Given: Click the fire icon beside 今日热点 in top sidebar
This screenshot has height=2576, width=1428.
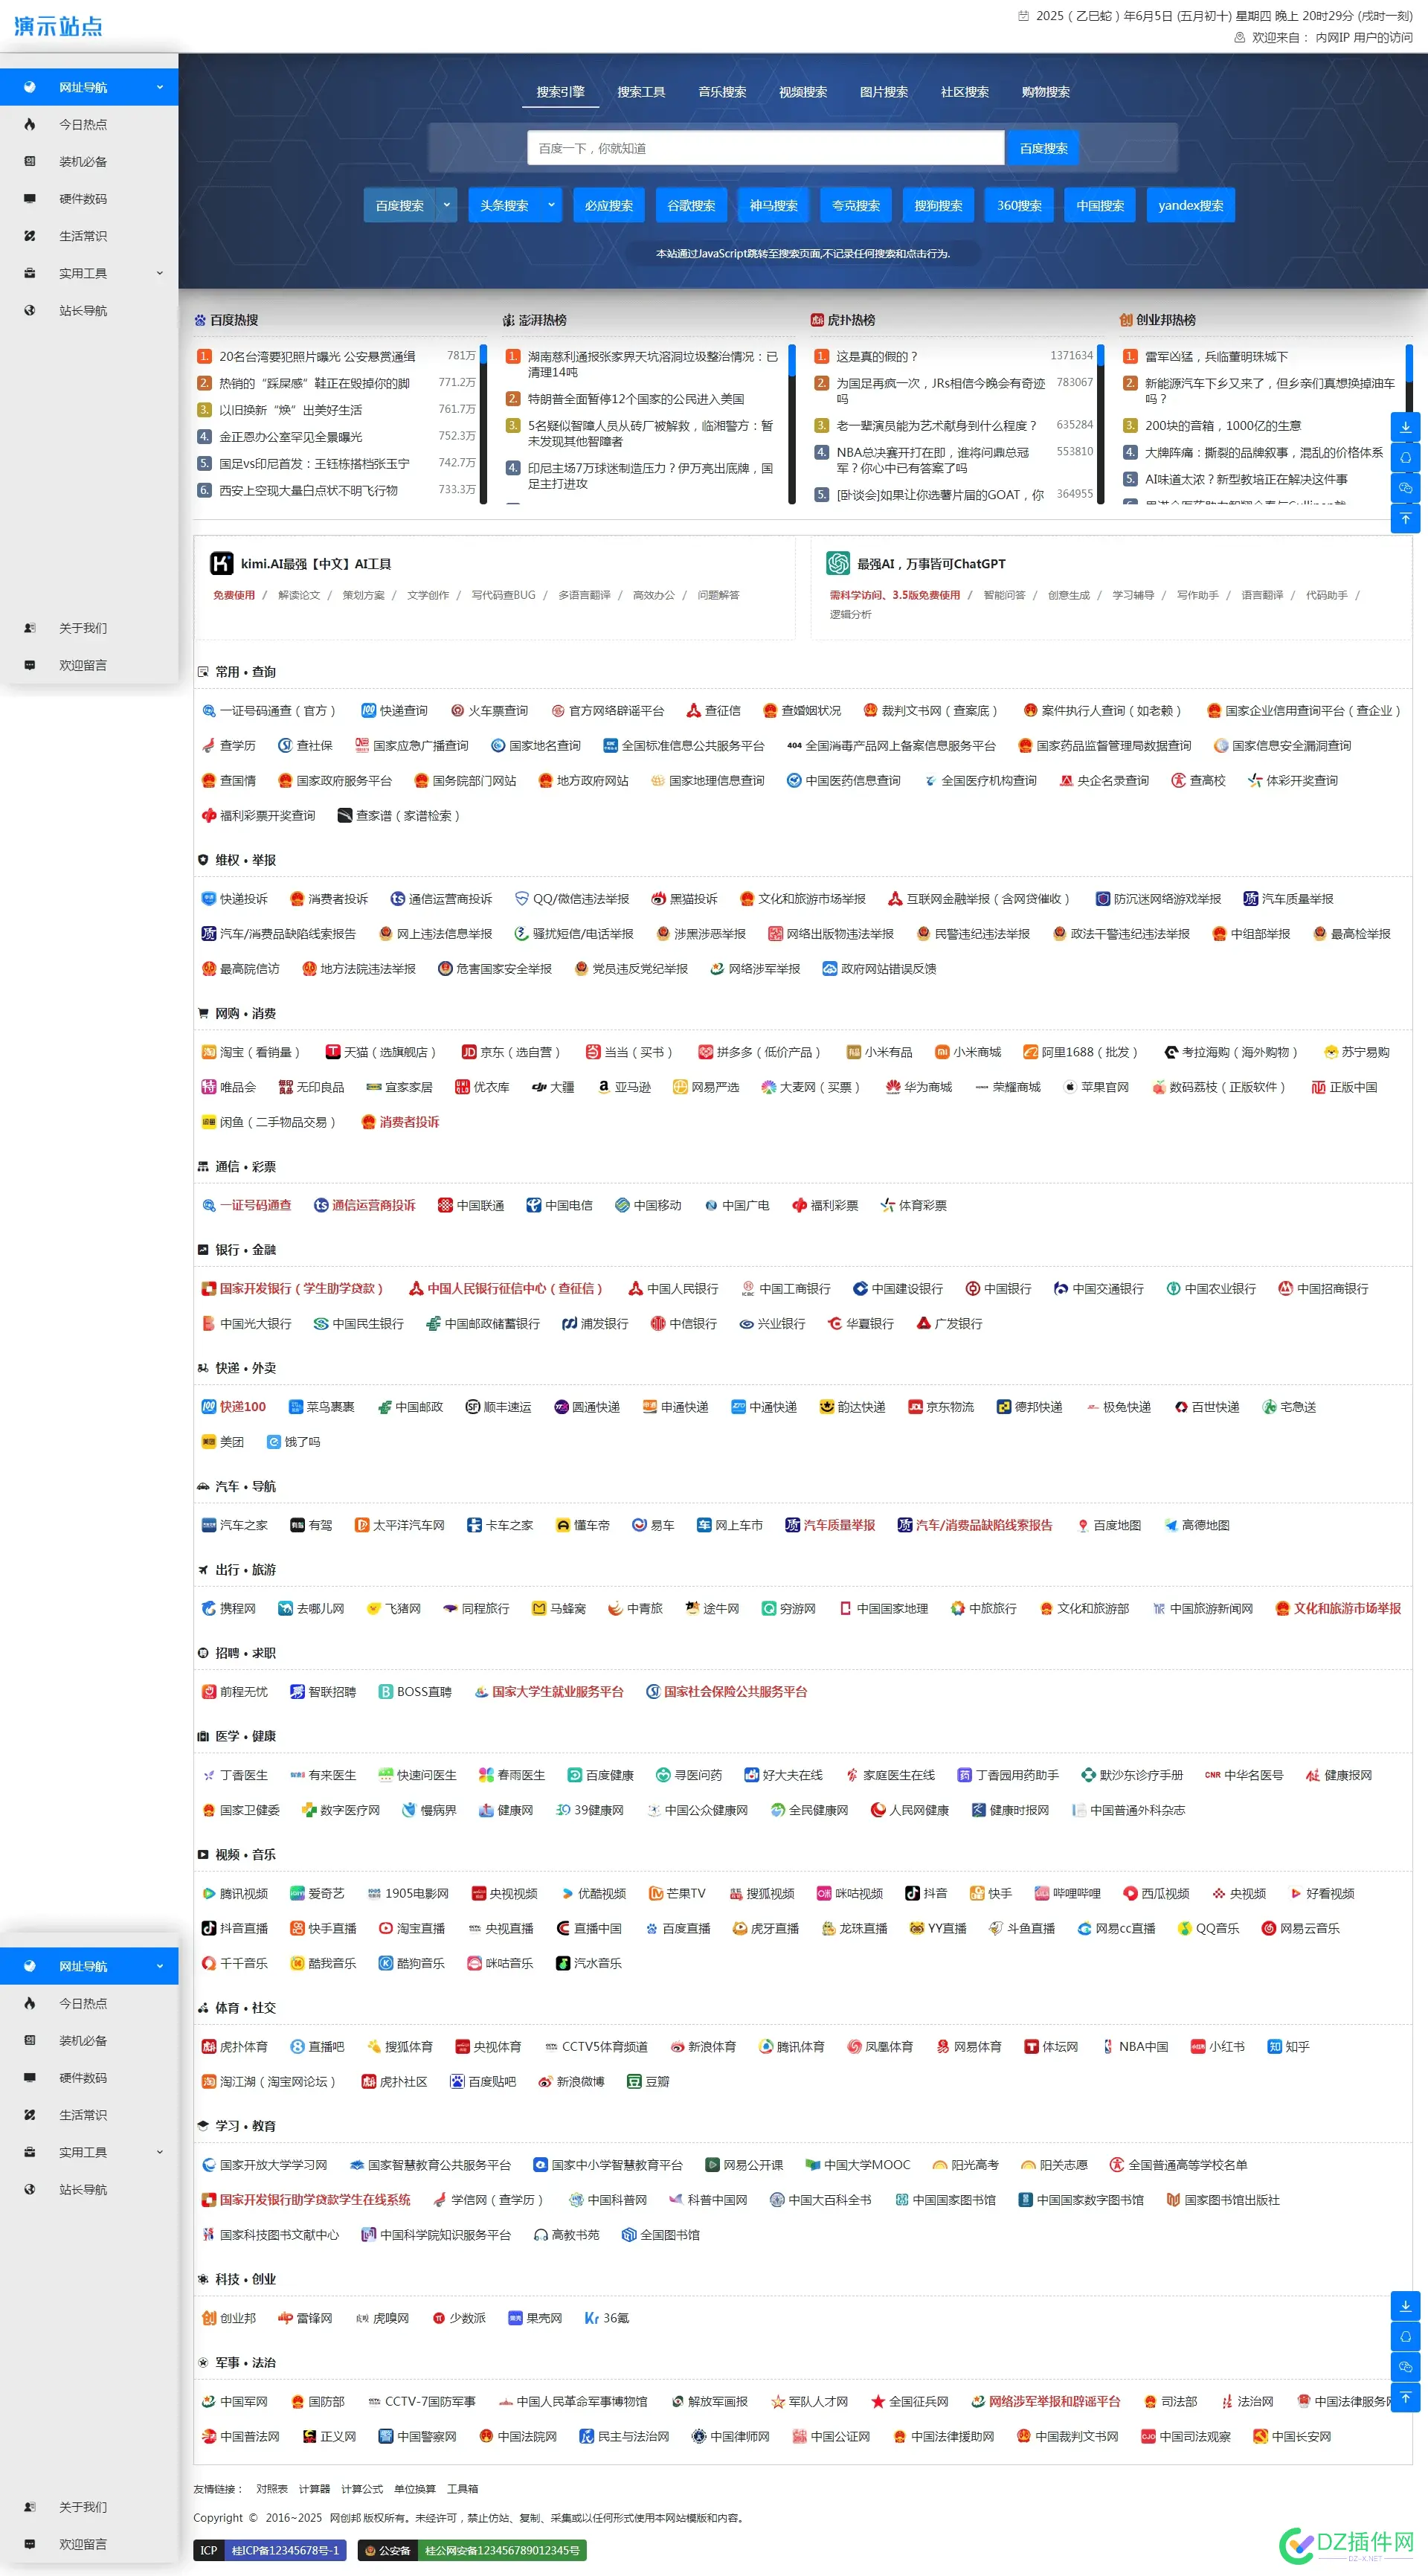Looking at the screenshot, I should click(x=30, y=124).
